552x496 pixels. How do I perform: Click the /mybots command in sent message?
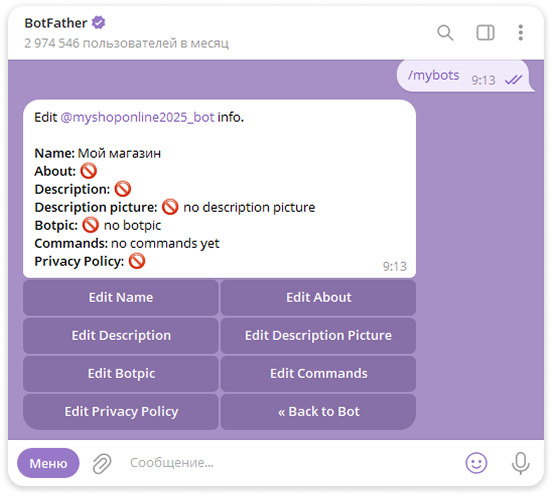click(433, 75)
